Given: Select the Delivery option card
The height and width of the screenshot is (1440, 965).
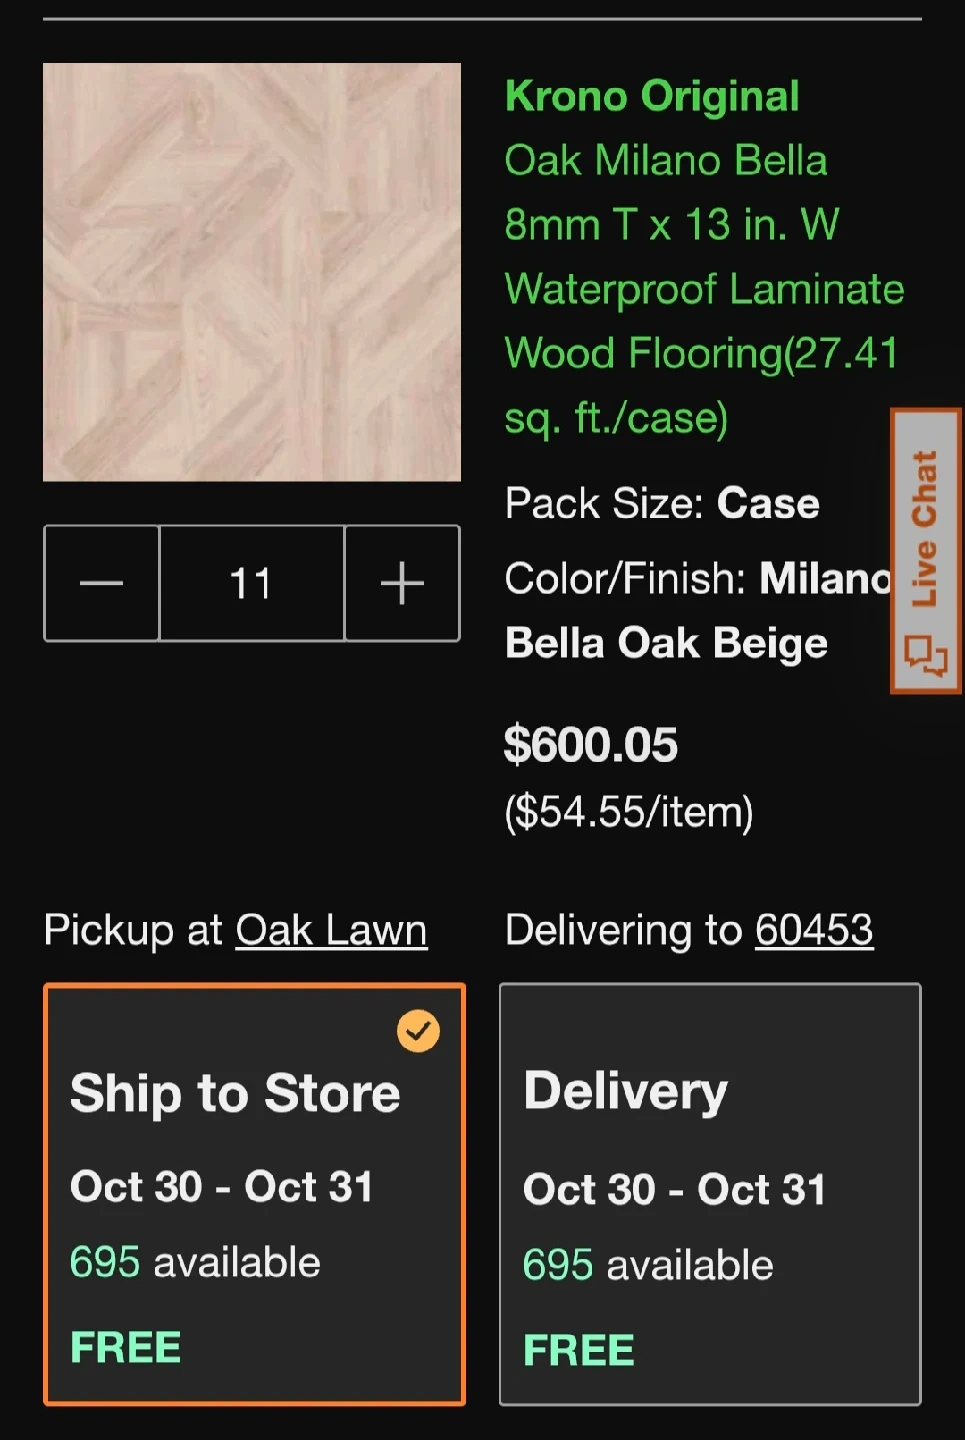Looking at the screenshot, I should (710, 1194).
